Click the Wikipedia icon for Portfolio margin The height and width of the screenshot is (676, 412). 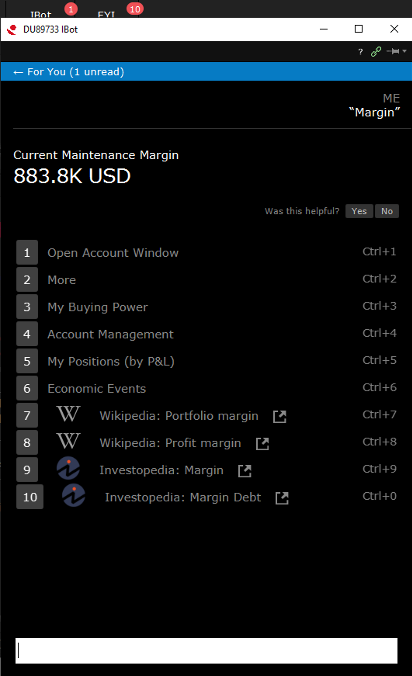click(x=68, y=415)
